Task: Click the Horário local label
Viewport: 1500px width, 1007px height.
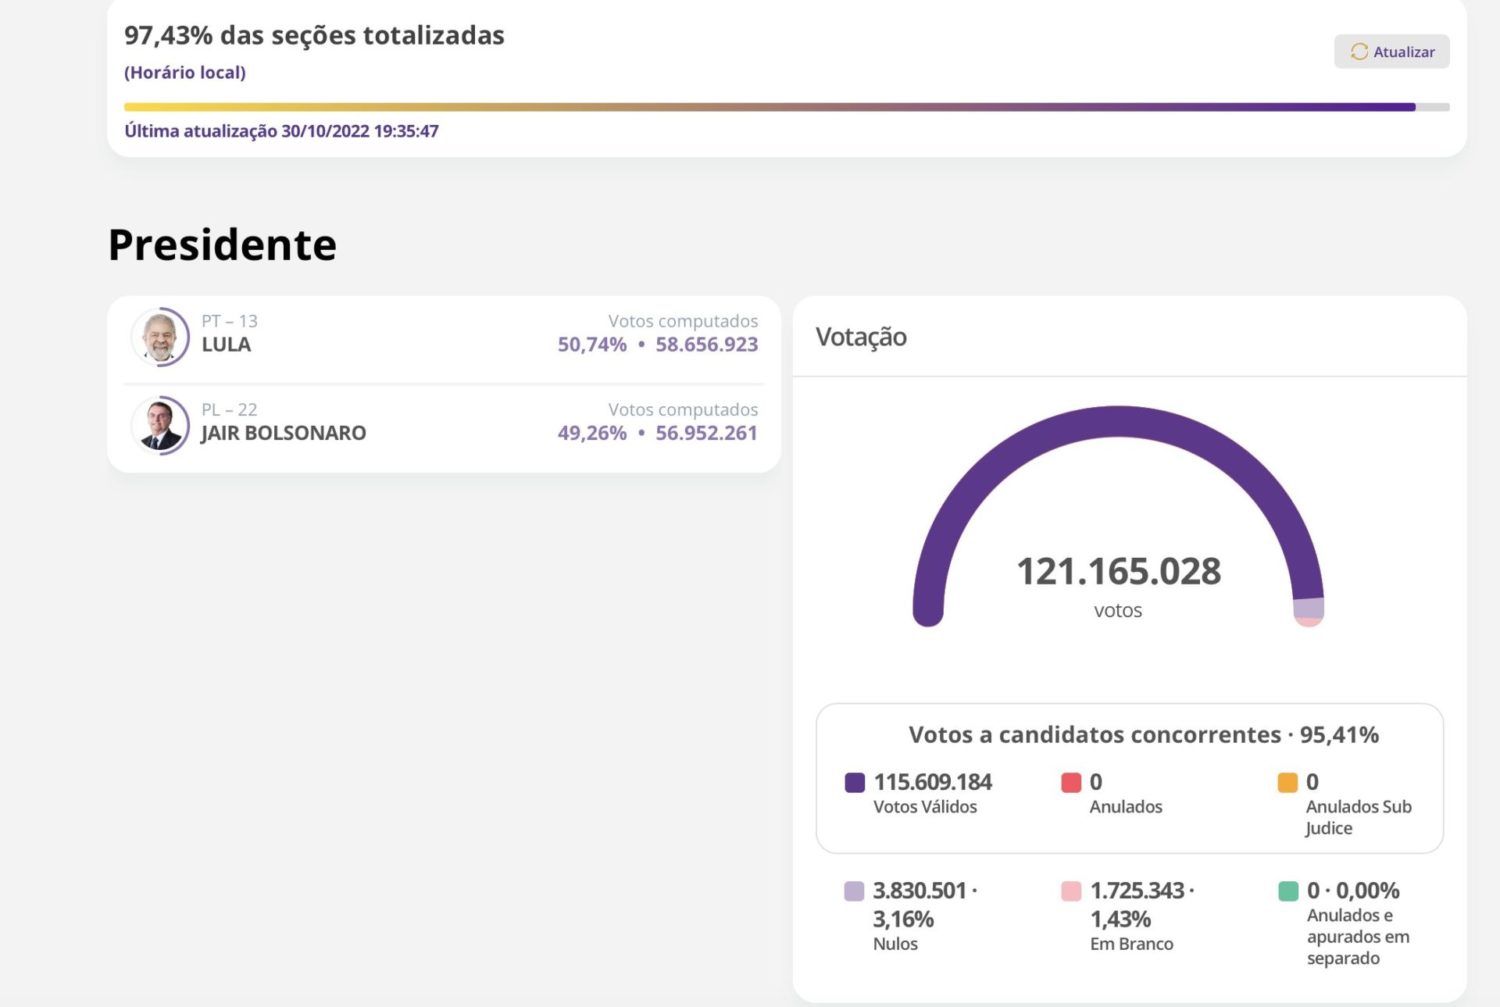Action: [x=185, y=72]
